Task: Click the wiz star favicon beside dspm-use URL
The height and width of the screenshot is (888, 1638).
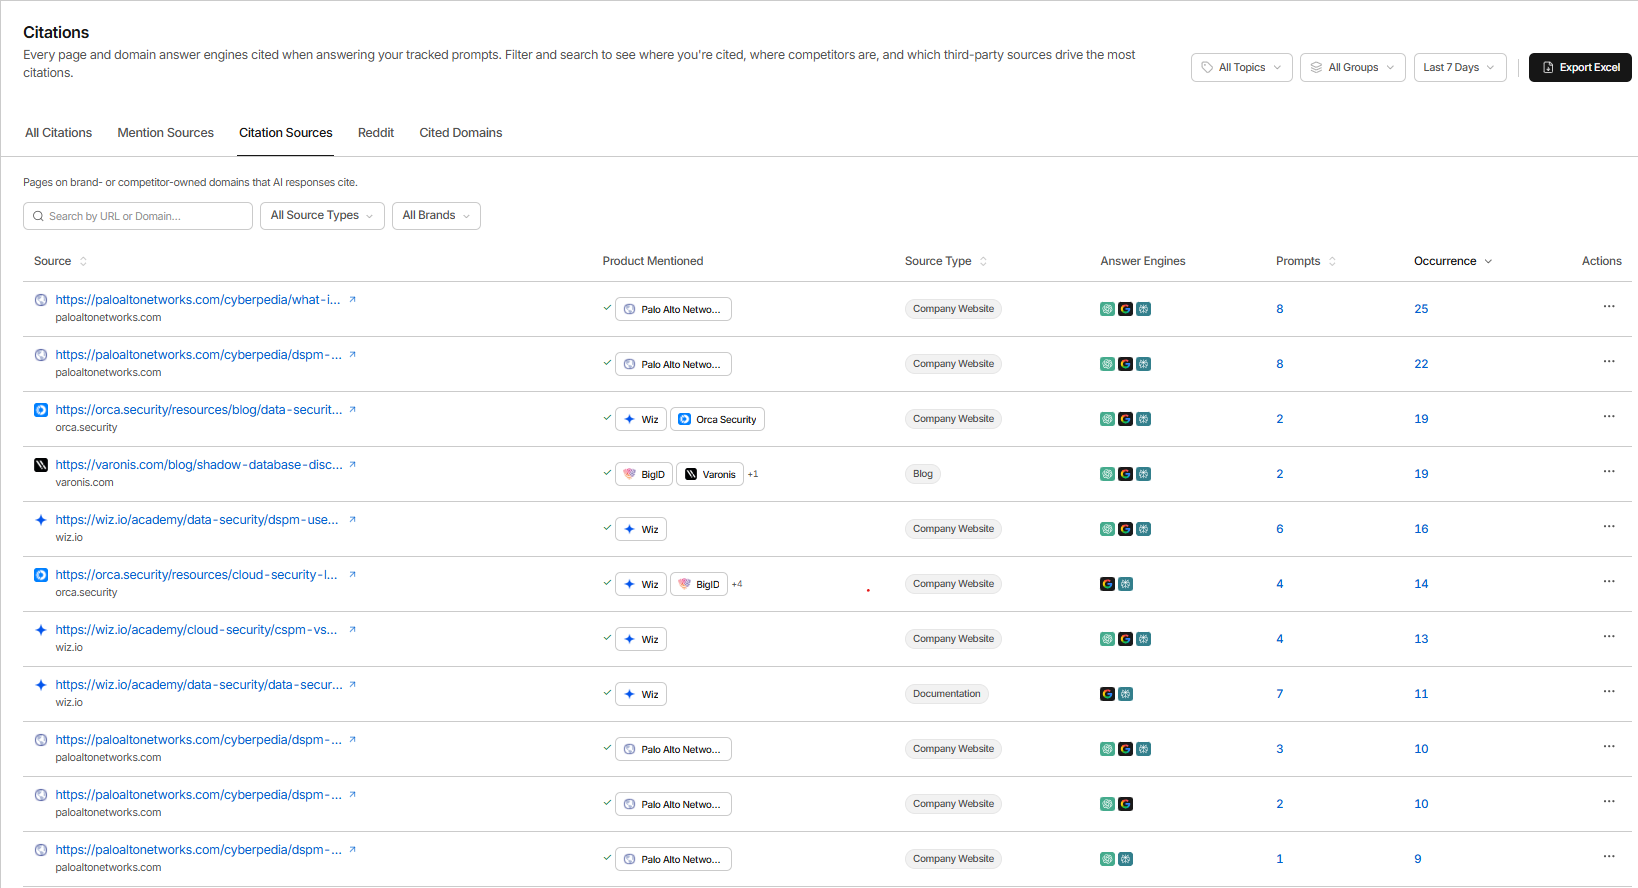Action: (x=41, y=520)
